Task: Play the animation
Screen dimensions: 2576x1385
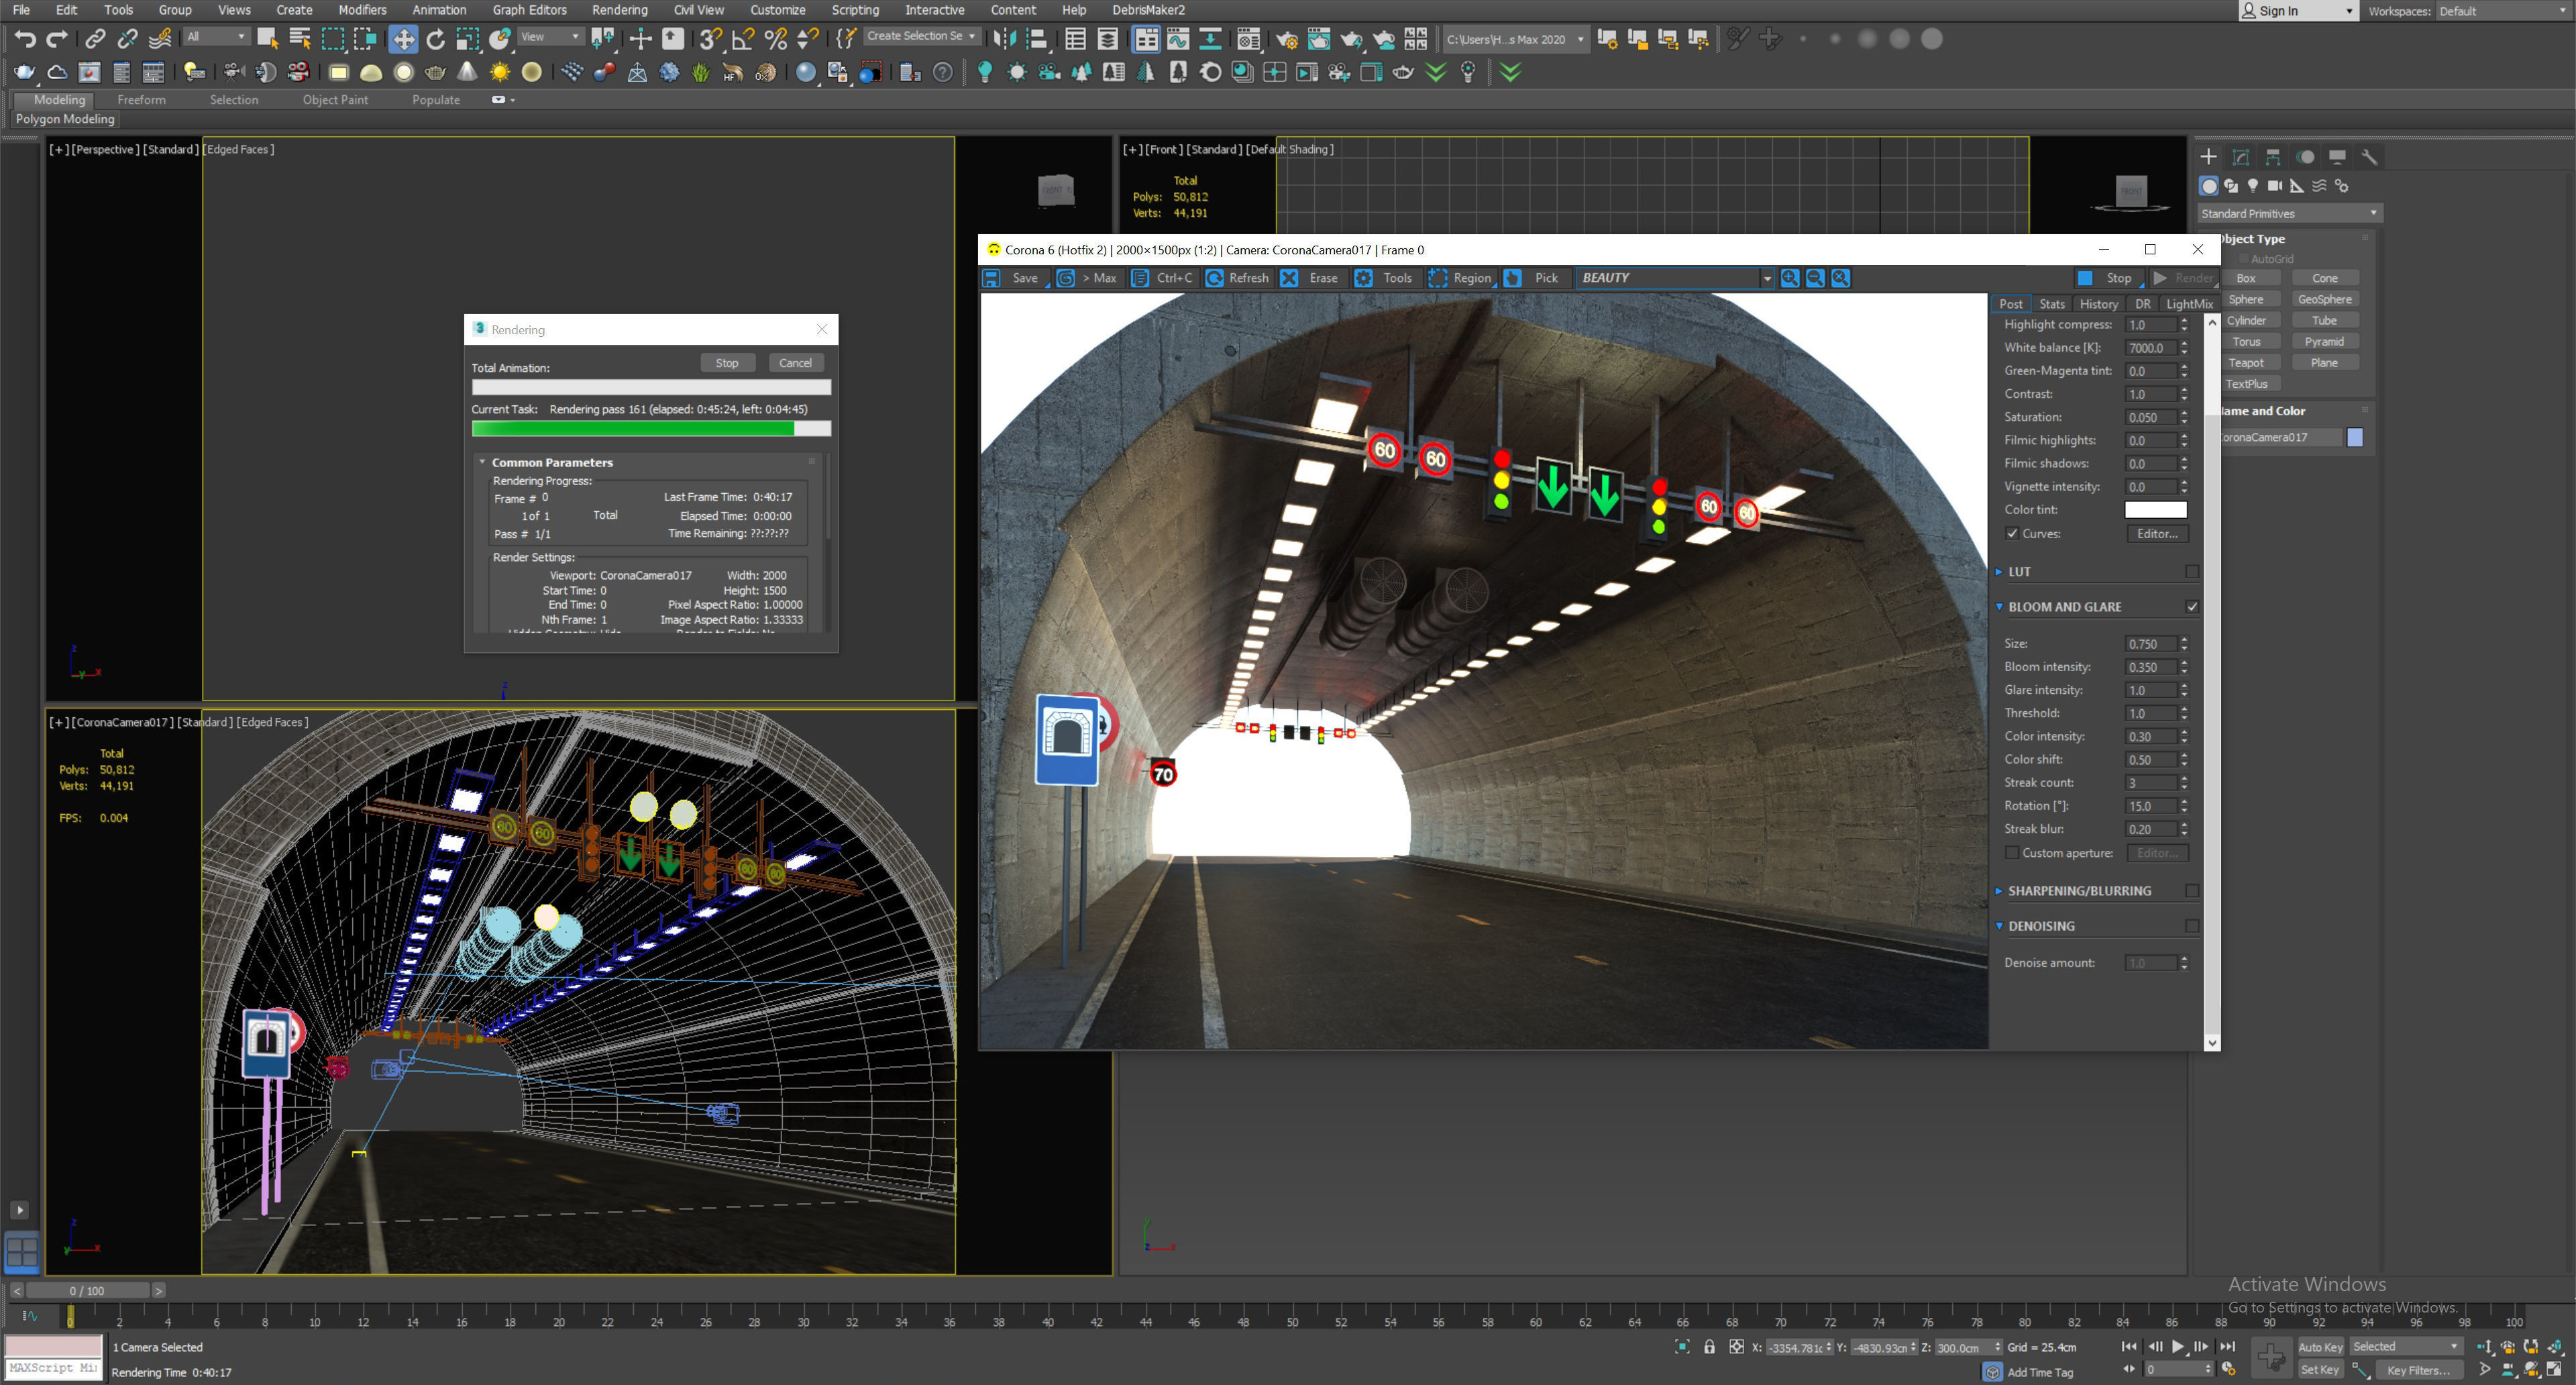Action: (x=2178, y=1347)
